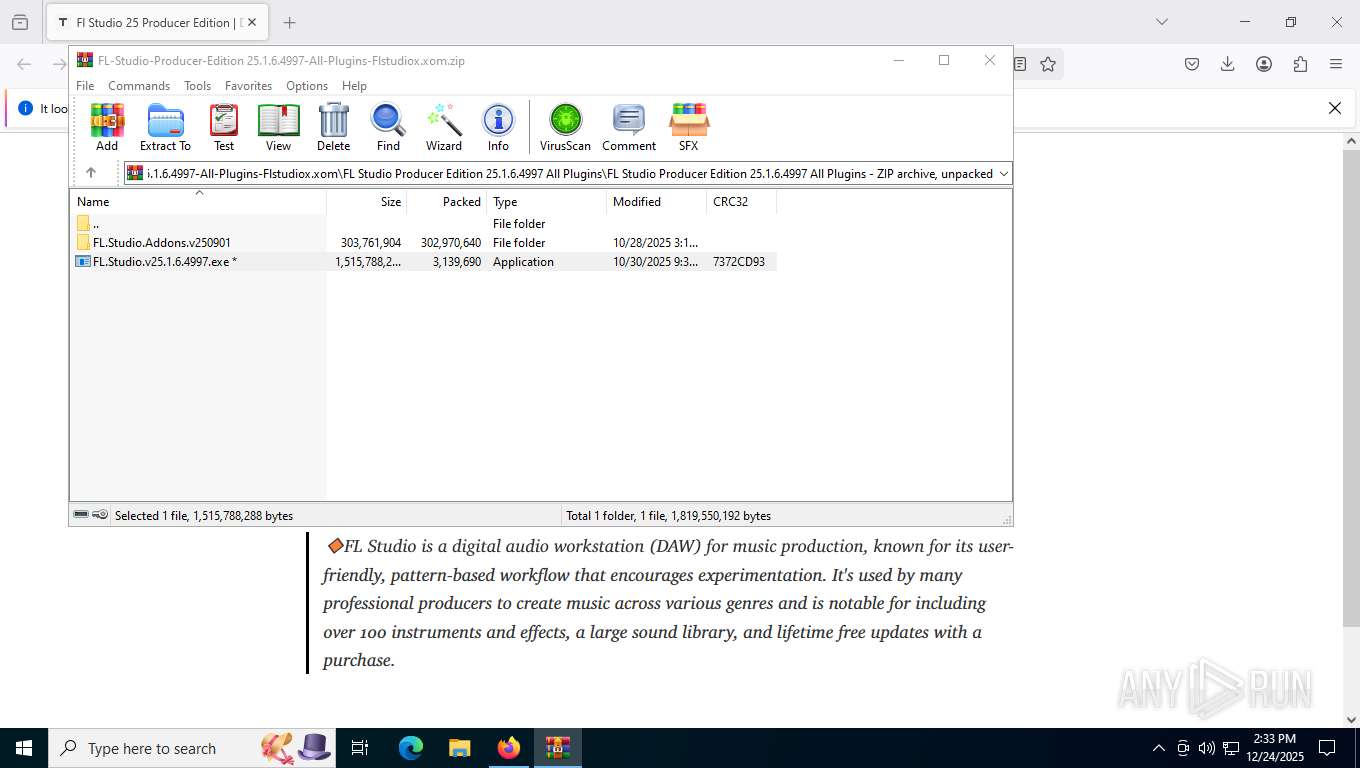The height and width of the screenshot is (768, 1360).
Task: Open Firefox extensions puzzle icon
Action: point(1300,64)
